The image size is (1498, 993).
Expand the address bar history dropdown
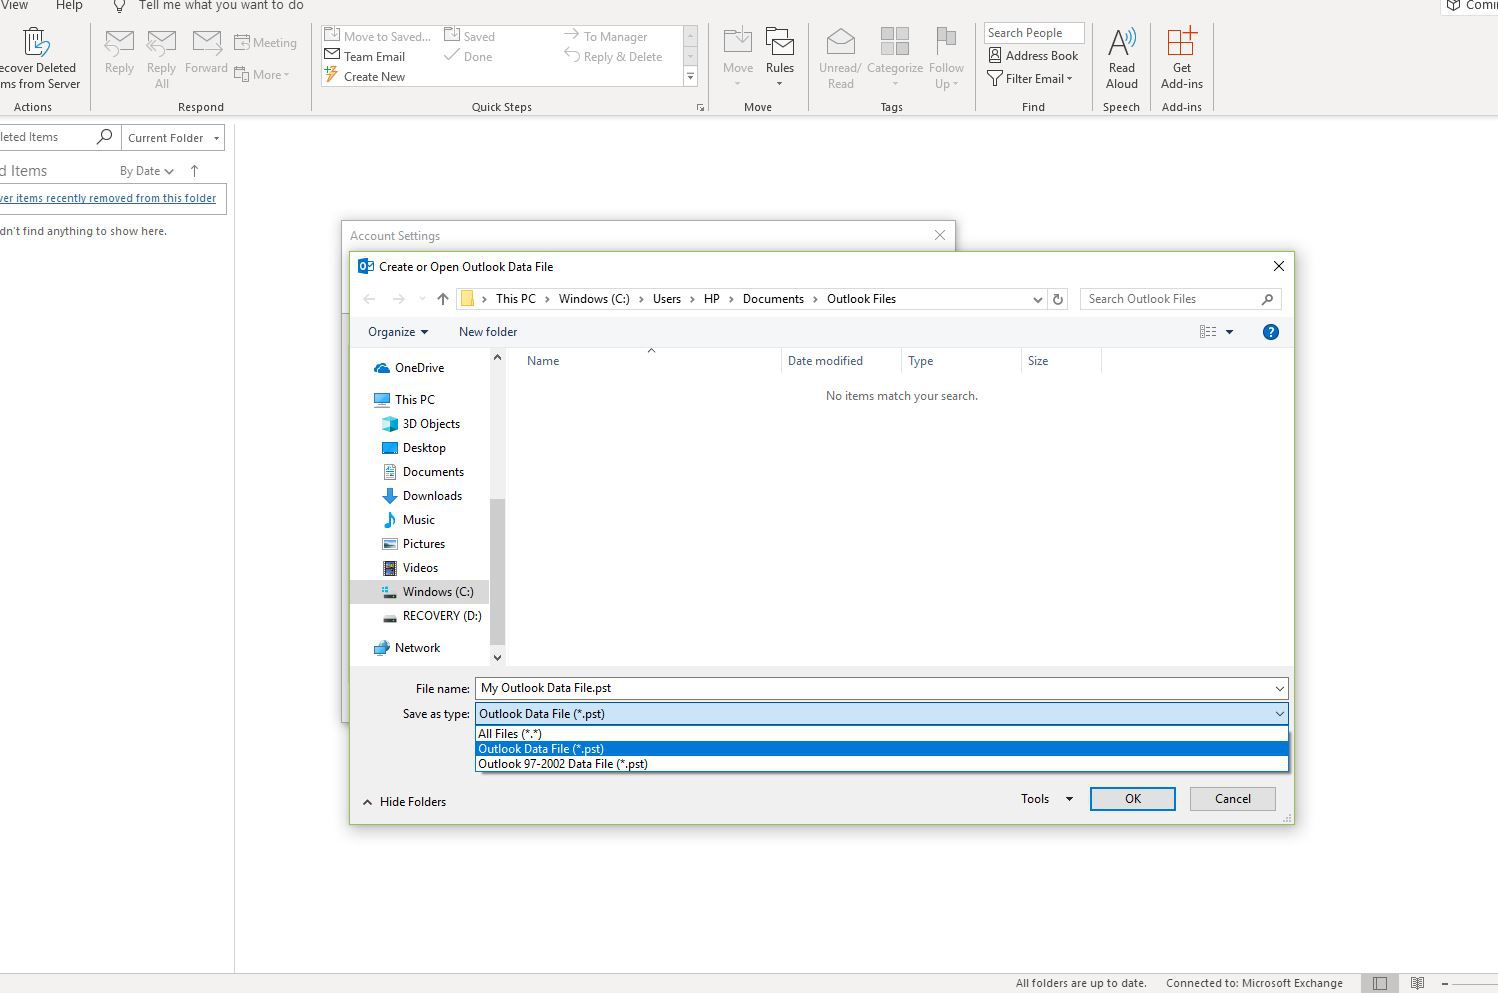[x=1037, y=299]
